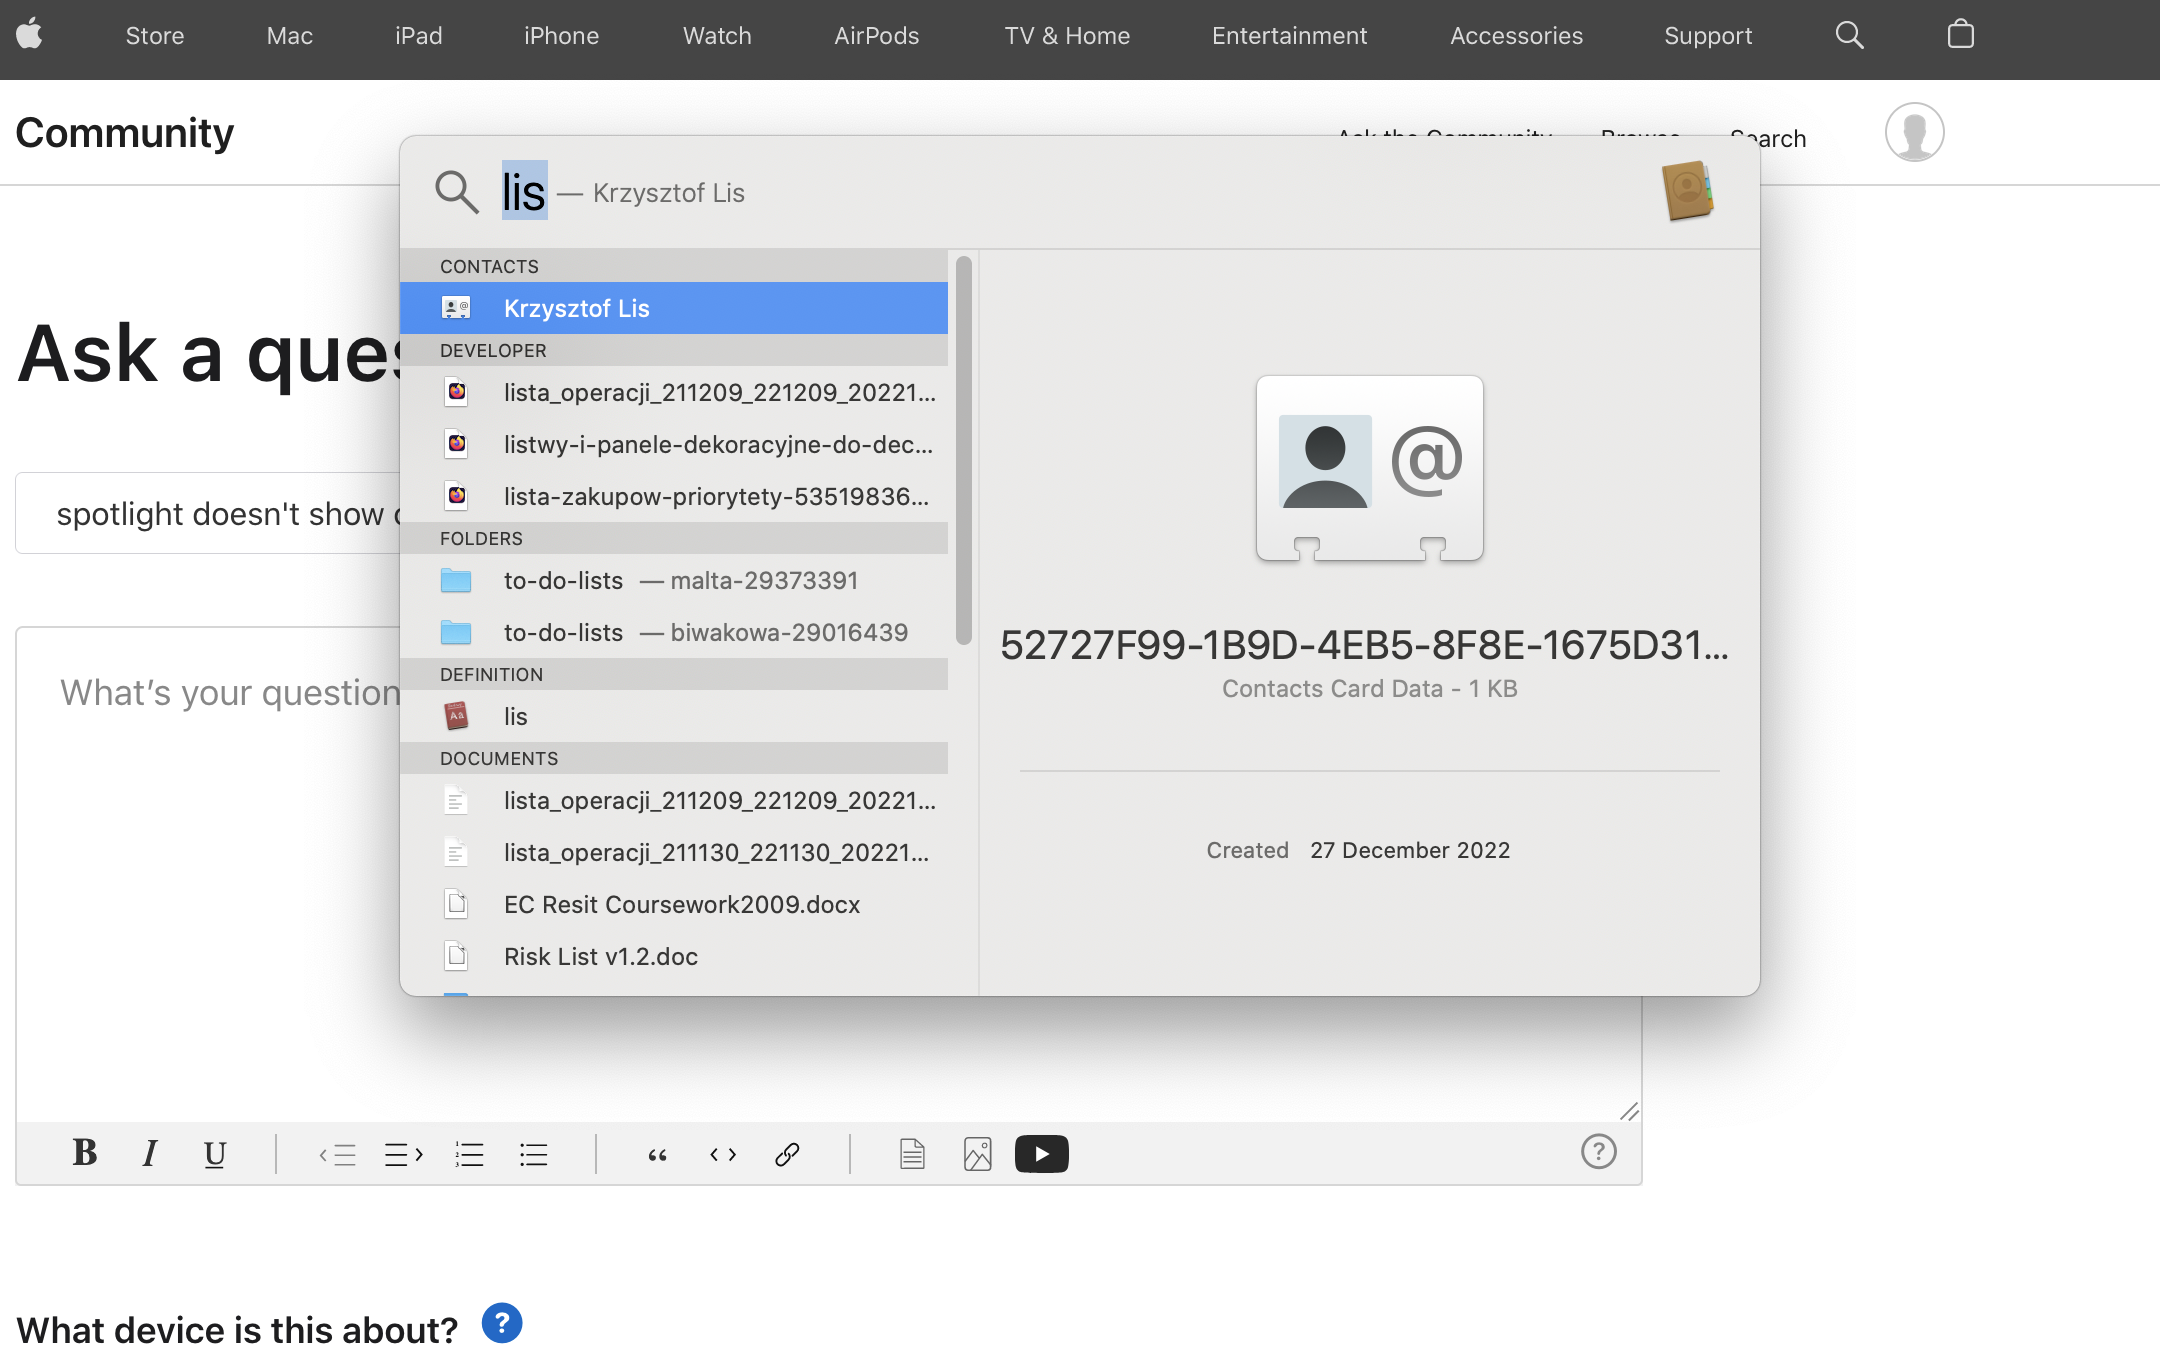Toggle bold formatting in the editor

[84, 1153]
